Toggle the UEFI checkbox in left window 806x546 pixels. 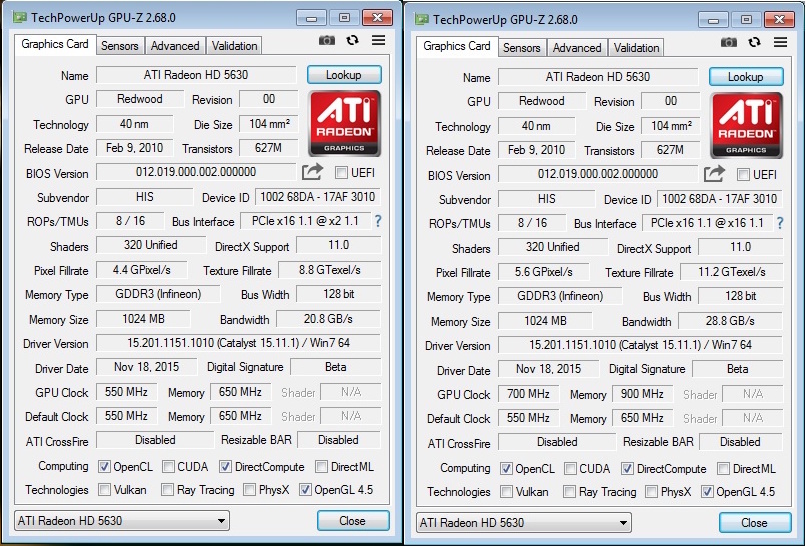[341, 173]
